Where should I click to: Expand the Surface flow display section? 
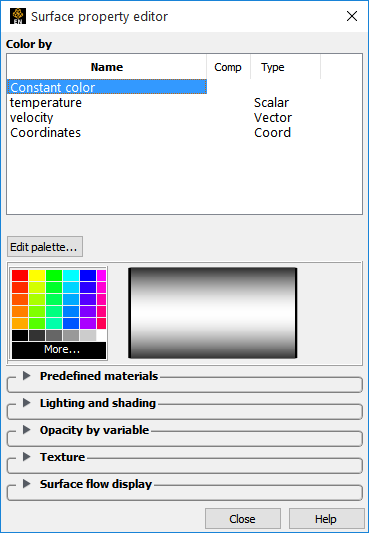[x=27, y=484]
